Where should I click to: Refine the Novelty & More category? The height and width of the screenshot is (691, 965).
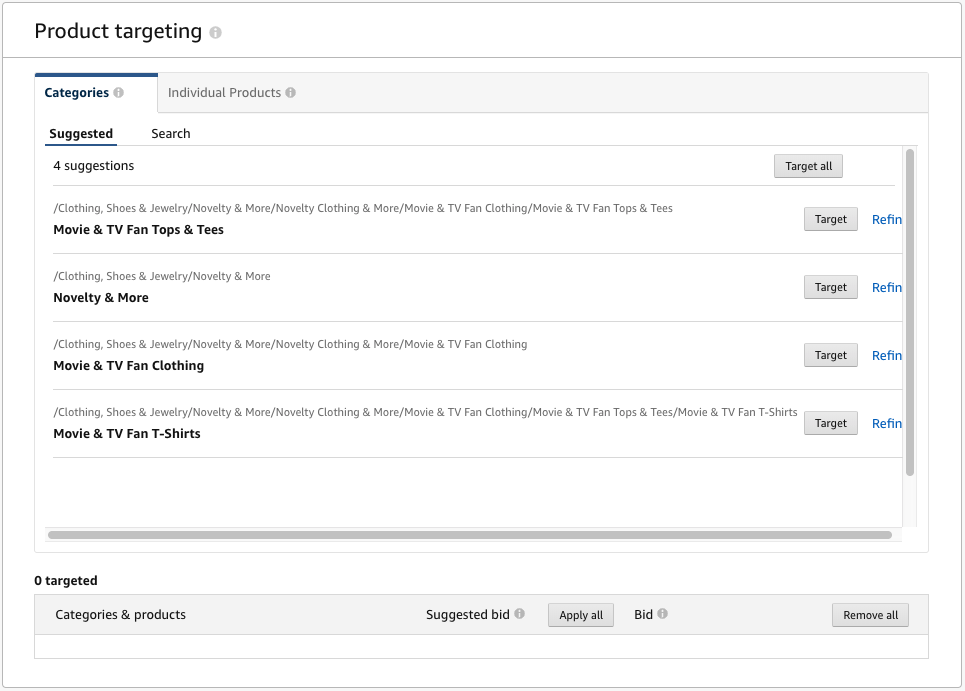tap(887, 287)
